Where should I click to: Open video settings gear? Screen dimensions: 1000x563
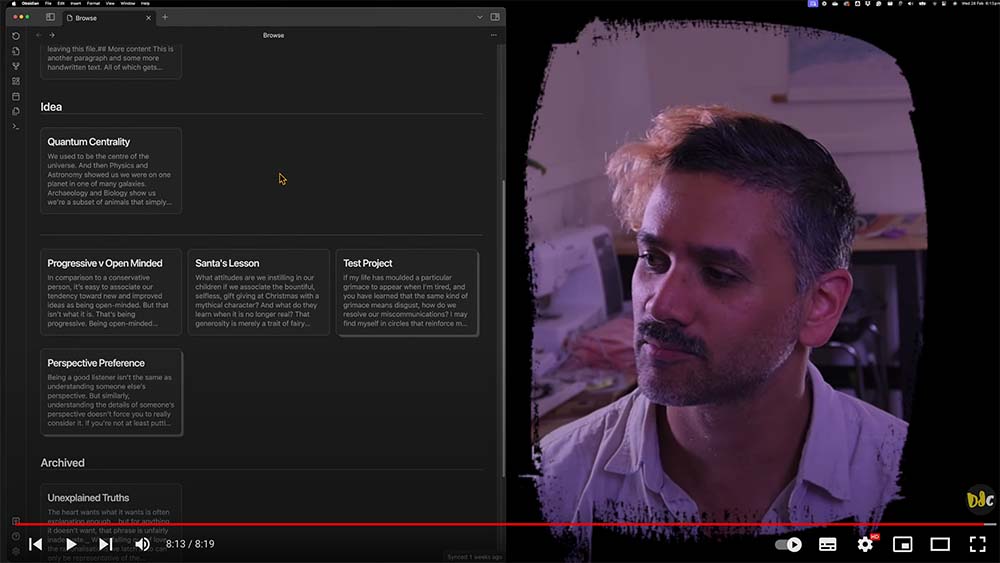pyautogui.click(x=865, y=544)
